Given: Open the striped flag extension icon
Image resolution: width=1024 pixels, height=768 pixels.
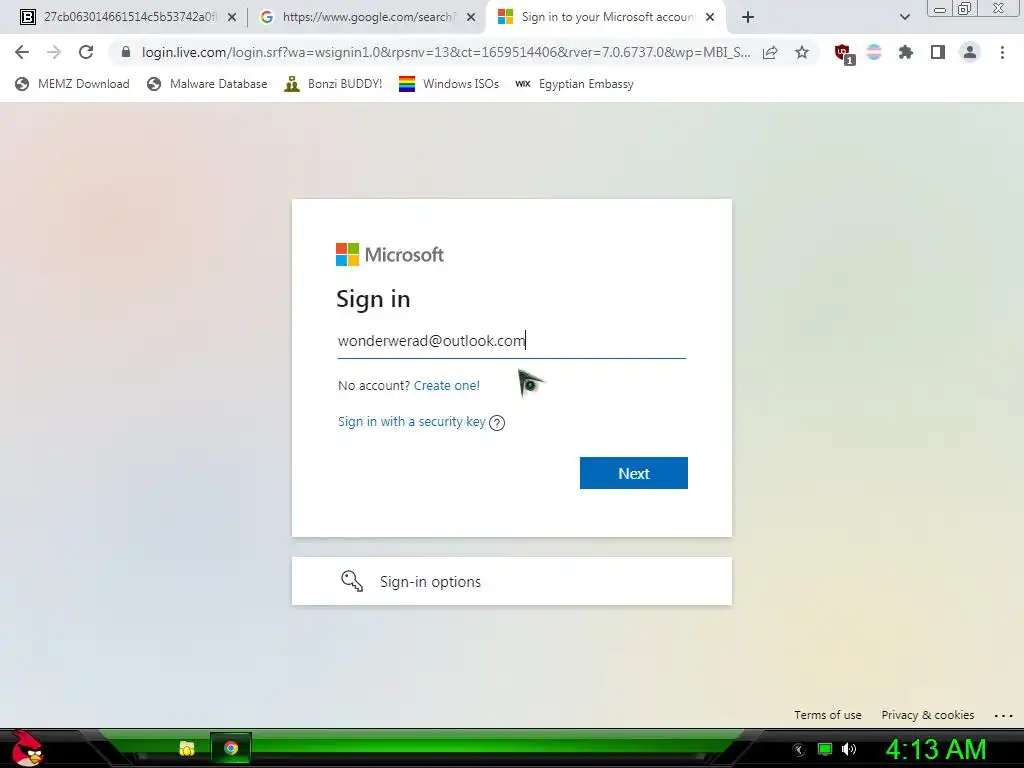Looking at the screenshot, I should pos(874,52).
